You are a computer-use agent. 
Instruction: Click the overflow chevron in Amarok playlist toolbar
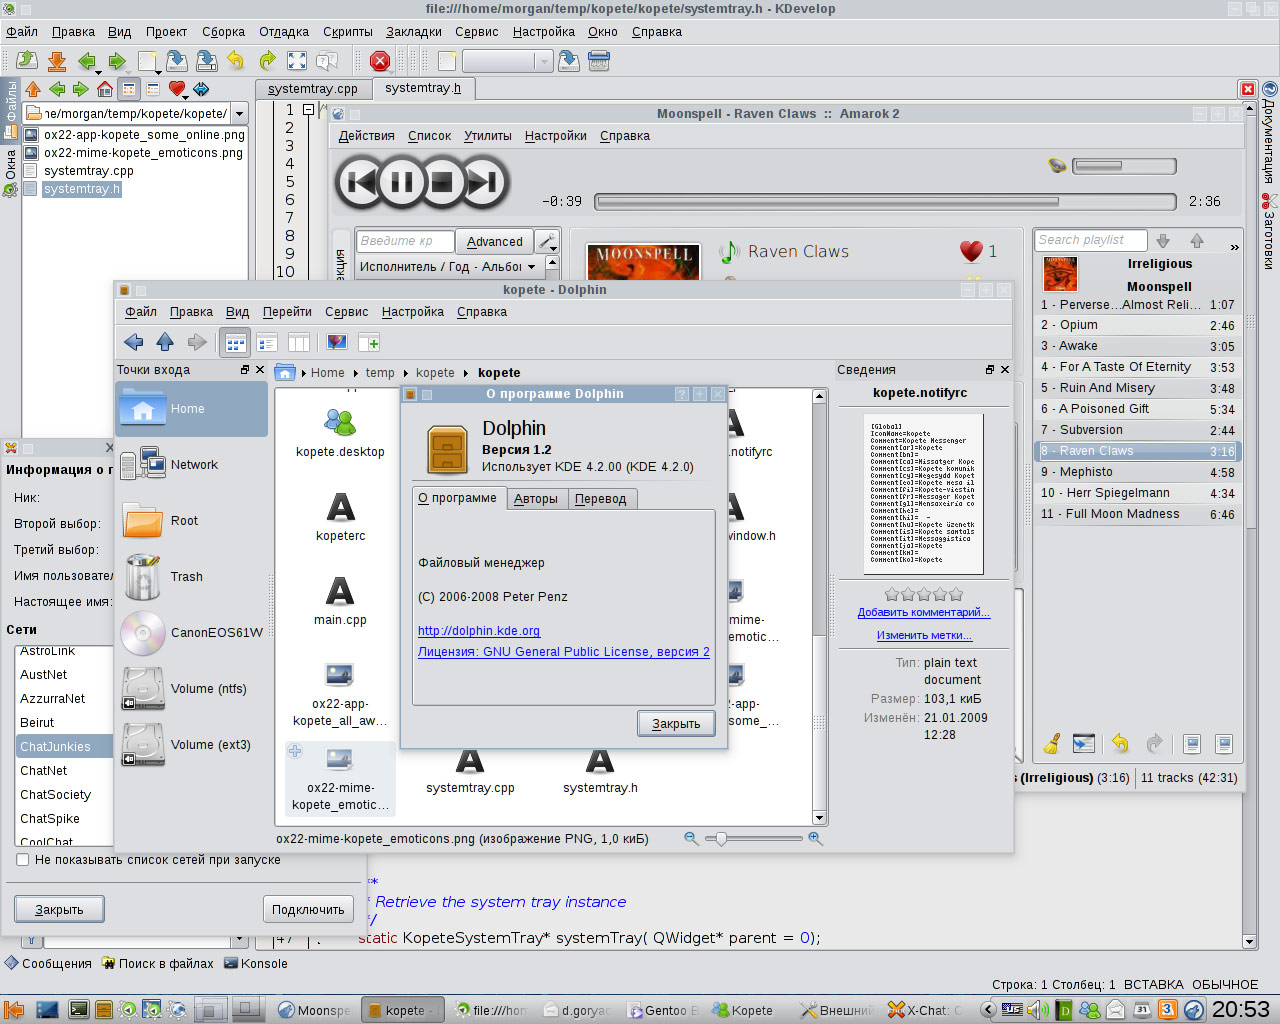[1234, 246]
